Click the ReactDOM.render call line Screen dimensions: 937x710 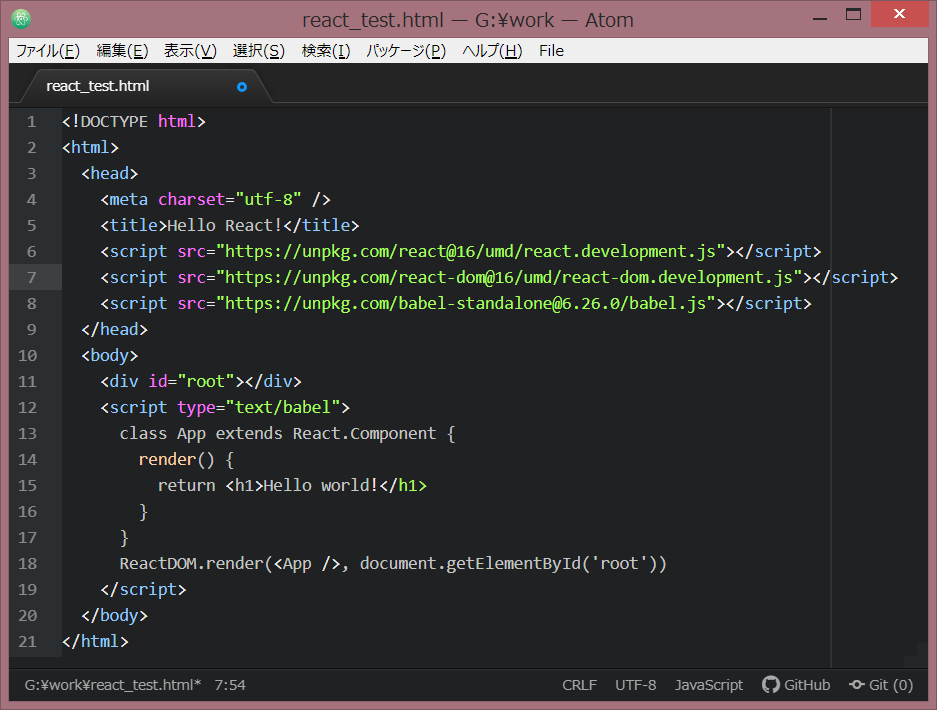coord(393,564)
